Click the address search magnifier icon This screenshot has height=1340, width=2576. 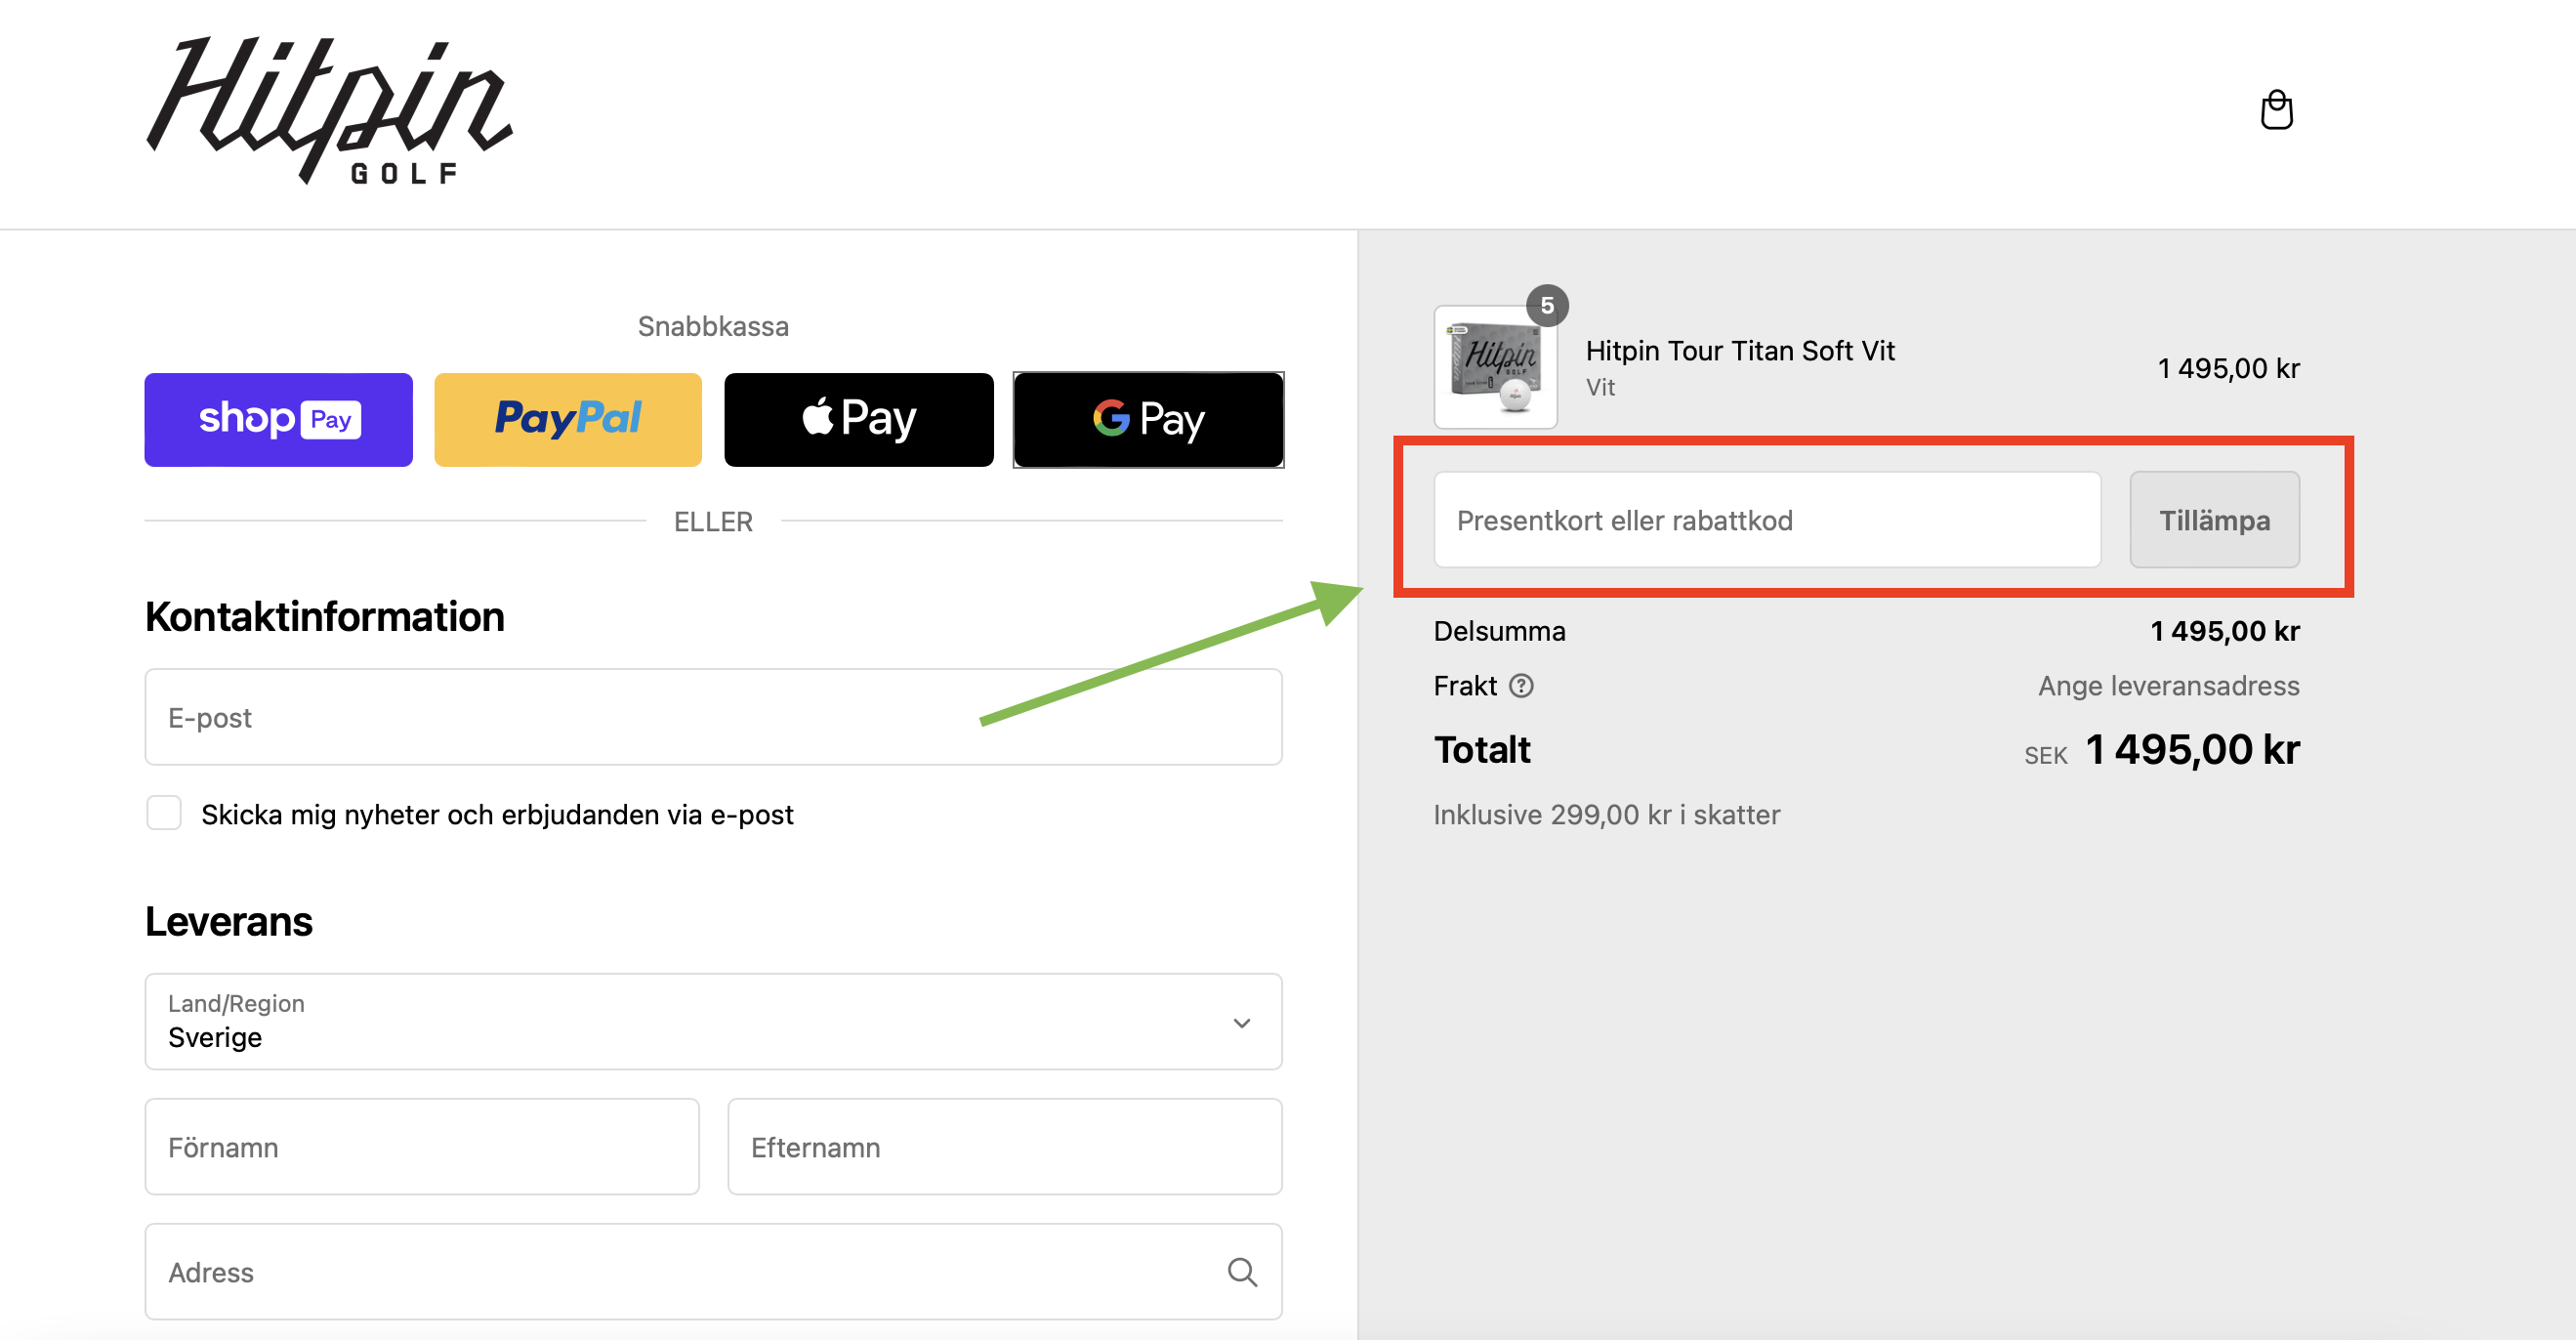coord(1242,1272)
